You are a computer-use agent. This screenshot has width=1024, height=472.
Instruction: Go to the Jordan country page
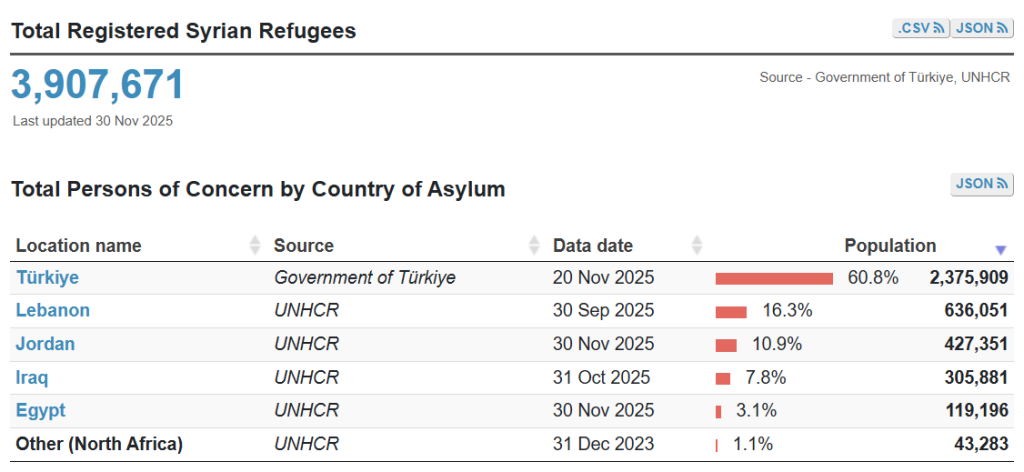[x=45, y=344]
